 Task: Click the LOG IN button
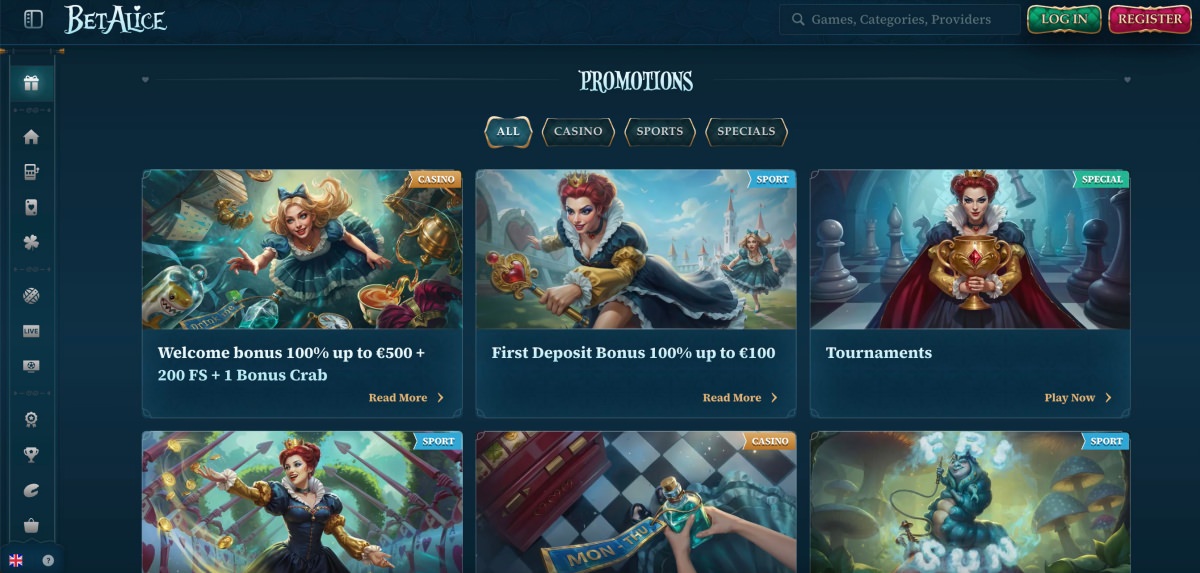(x=1064, y=19)
